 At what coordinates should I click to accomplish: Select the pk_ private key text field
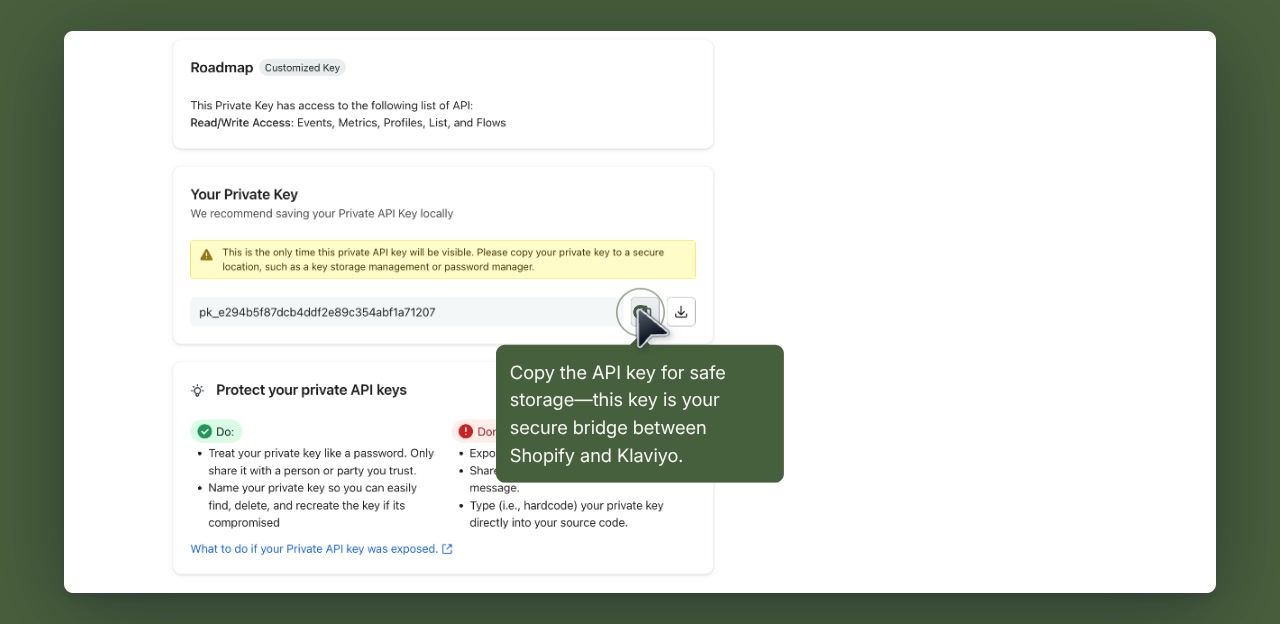click(400, 311)
